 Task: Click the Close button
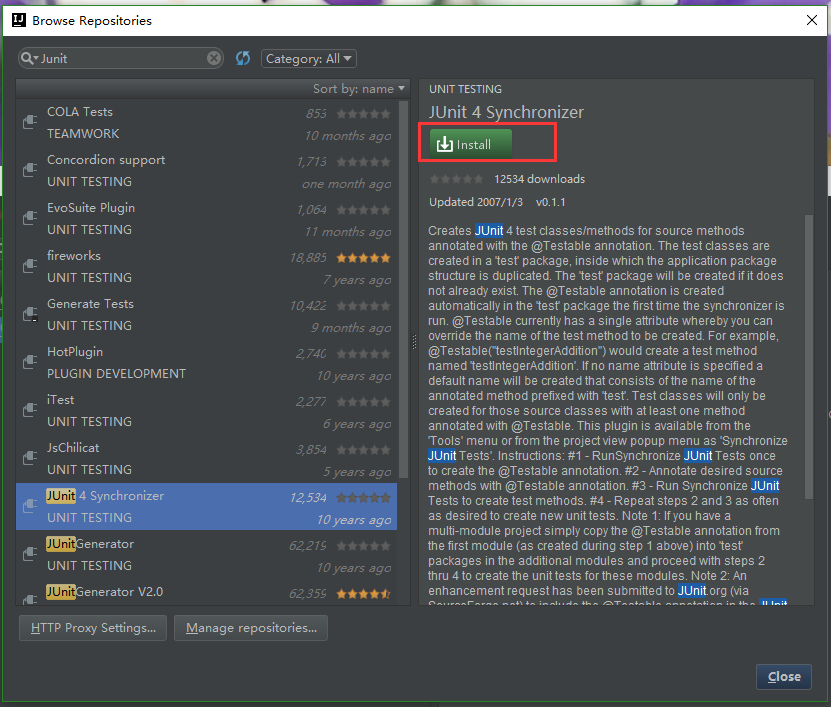[783, 676]
